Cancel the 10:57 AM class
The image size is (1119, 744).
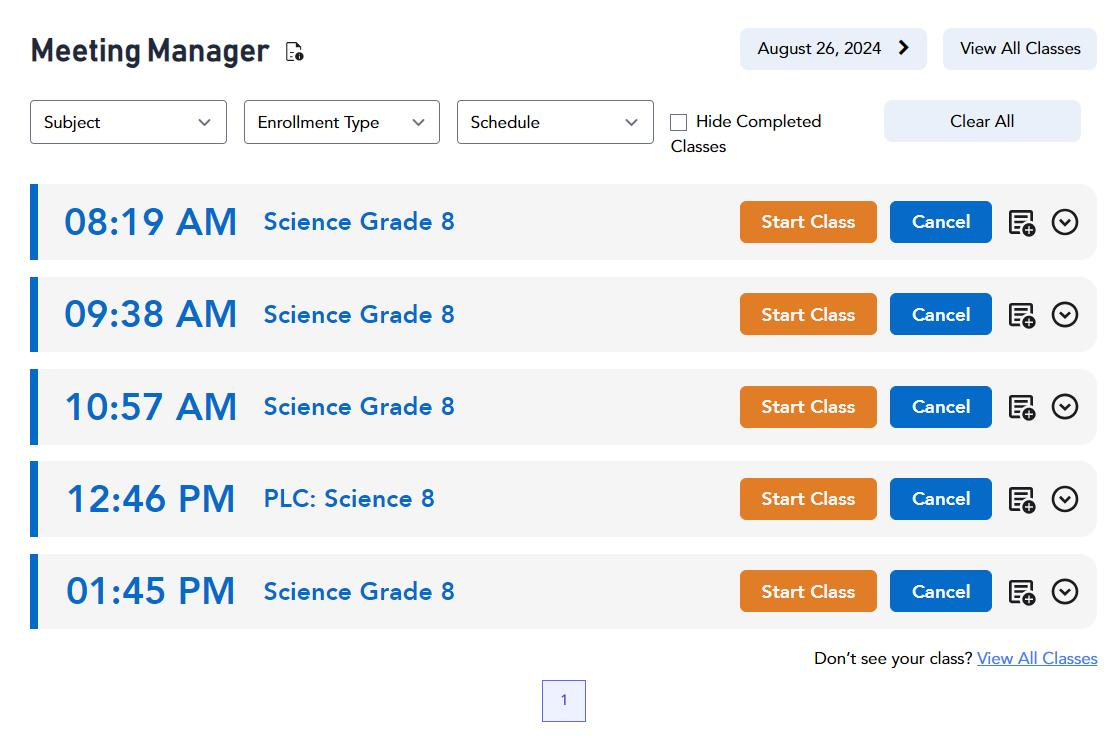click(941, 407)
